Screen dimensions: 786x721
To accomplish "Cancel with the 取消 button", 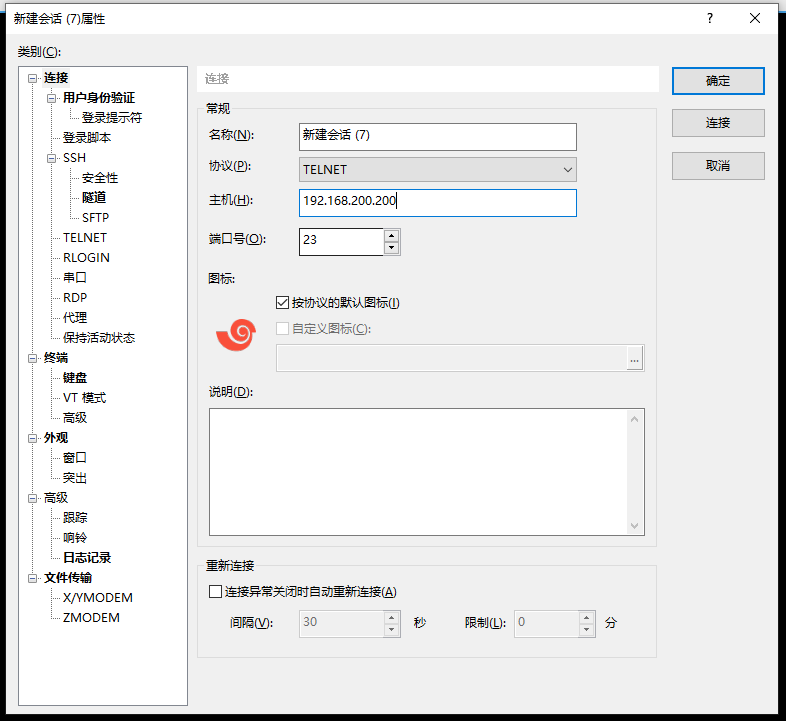I will tap(718, 166).
